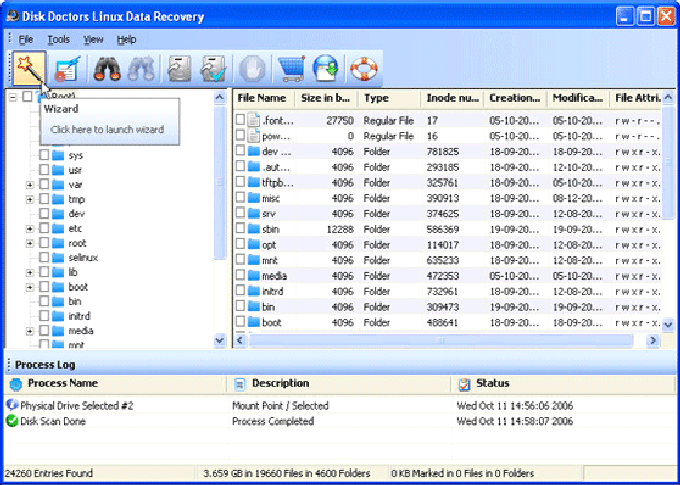
Task: Click the file list vertical scroll-up arrow
Action: pyautogui.click(x=668, y=98)
